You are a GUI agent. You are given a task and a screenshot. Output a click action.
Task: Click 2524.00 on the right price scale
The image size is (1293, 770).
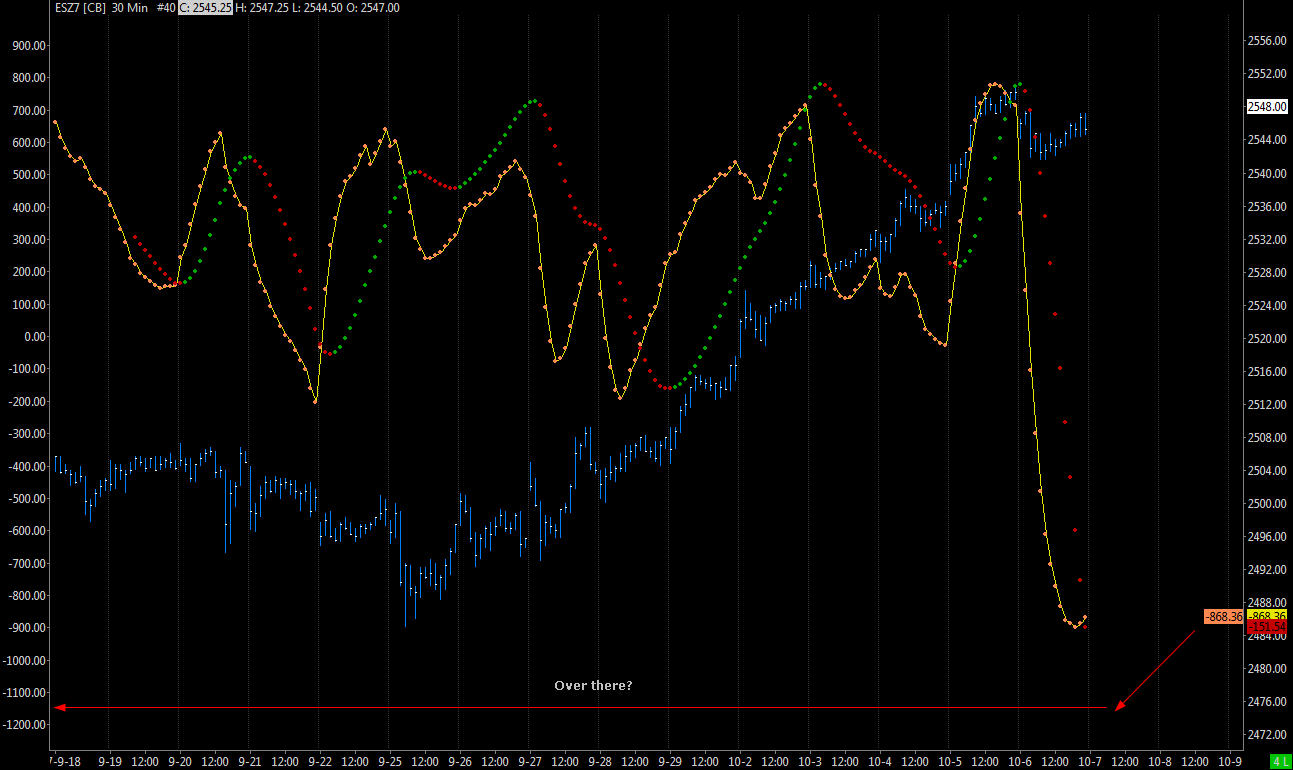pos(1265,305)
